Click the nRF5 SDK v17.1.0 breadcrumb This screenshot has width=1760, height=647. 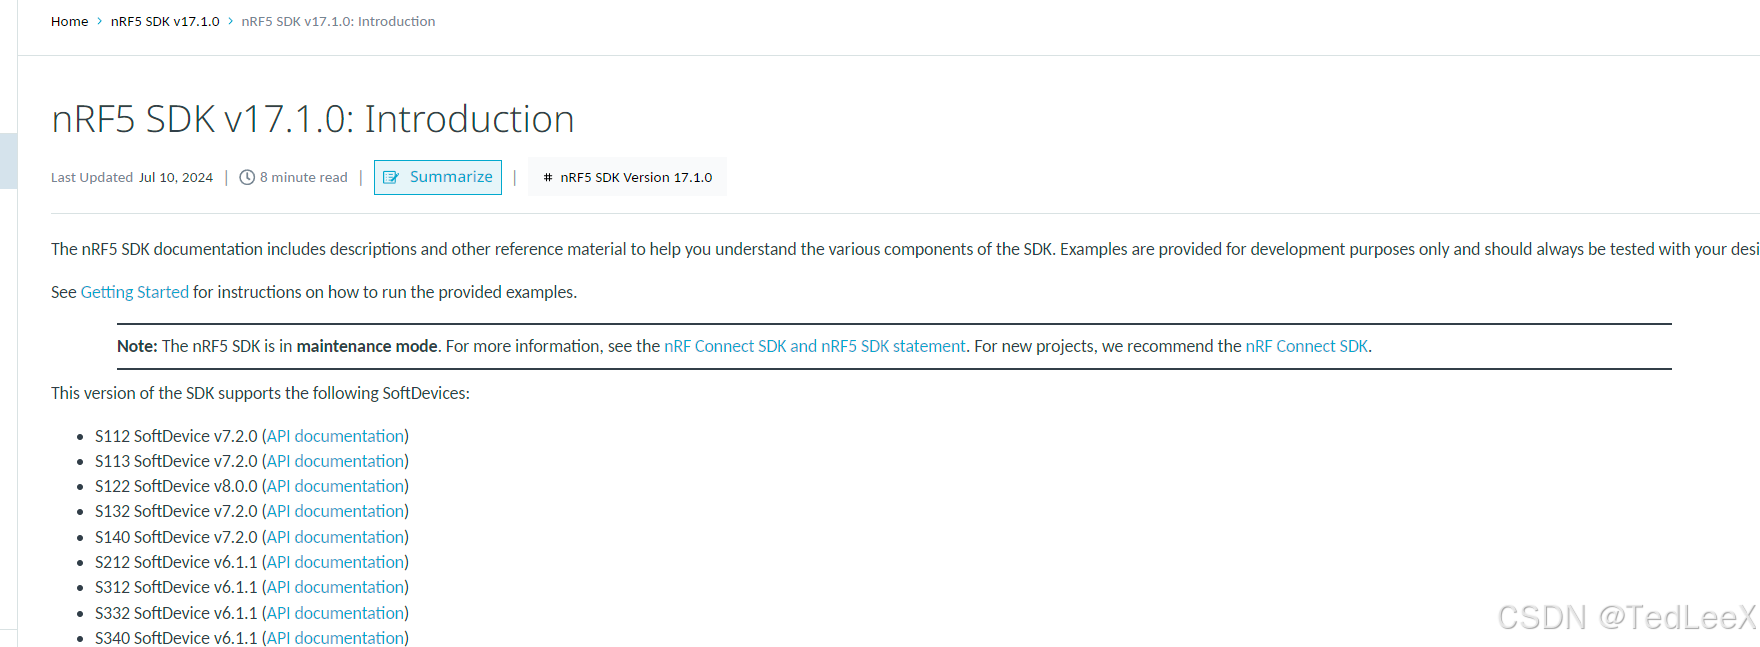[165, 21]
